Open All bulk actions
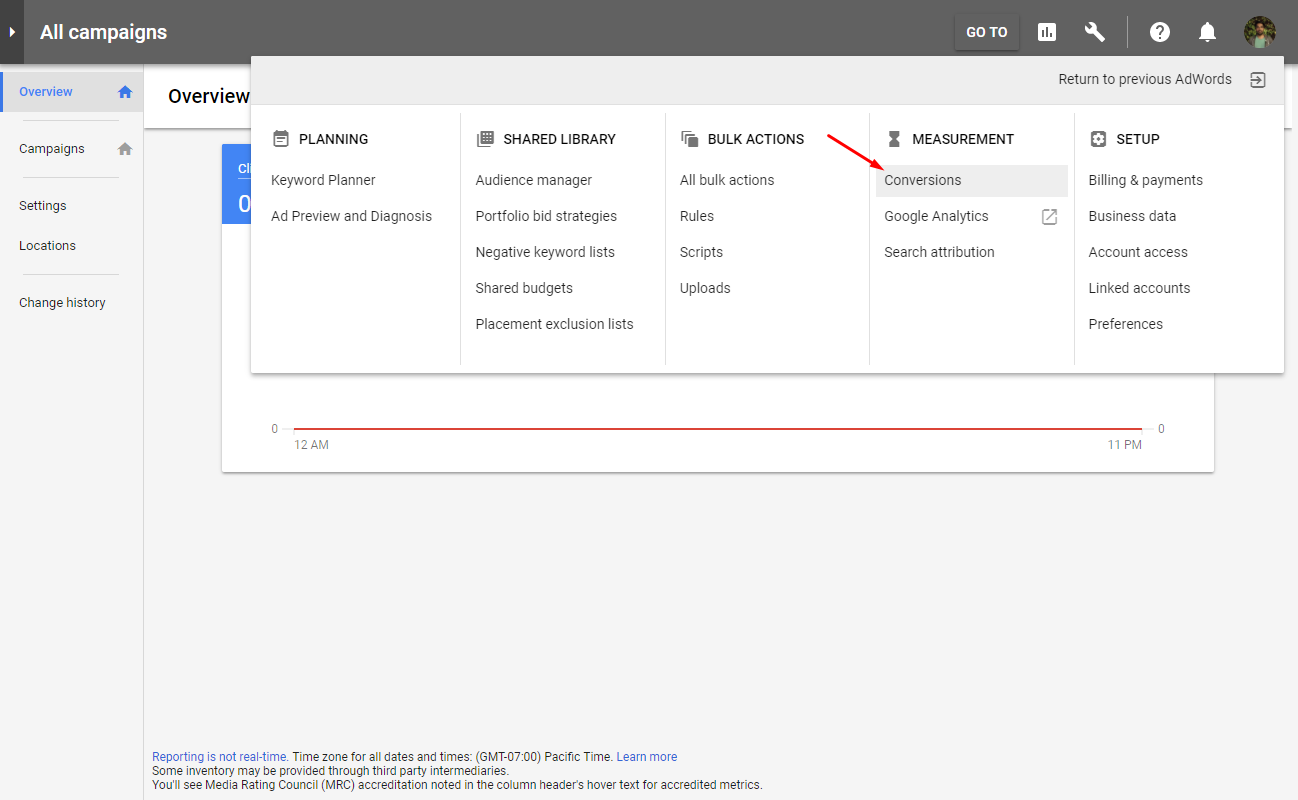This screenshot has width=1298, height=800. pyautogui.click(x=727, y=180)
